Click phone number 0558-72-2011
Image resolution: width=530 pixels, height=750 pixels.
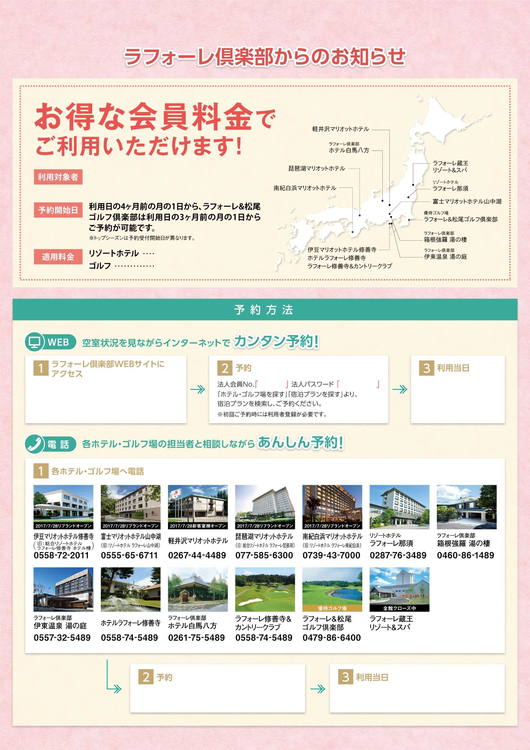pos(61,555)
